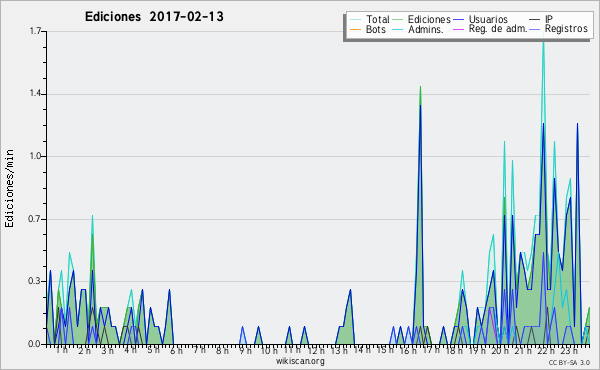The width and height of the screenshot is (600, 370).
Task: Click the '6 h' x-axis label
Action: 176,350
